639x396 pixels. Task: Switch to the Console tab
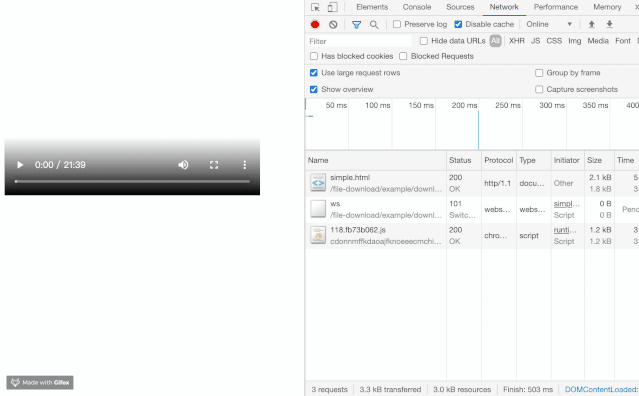417,7
